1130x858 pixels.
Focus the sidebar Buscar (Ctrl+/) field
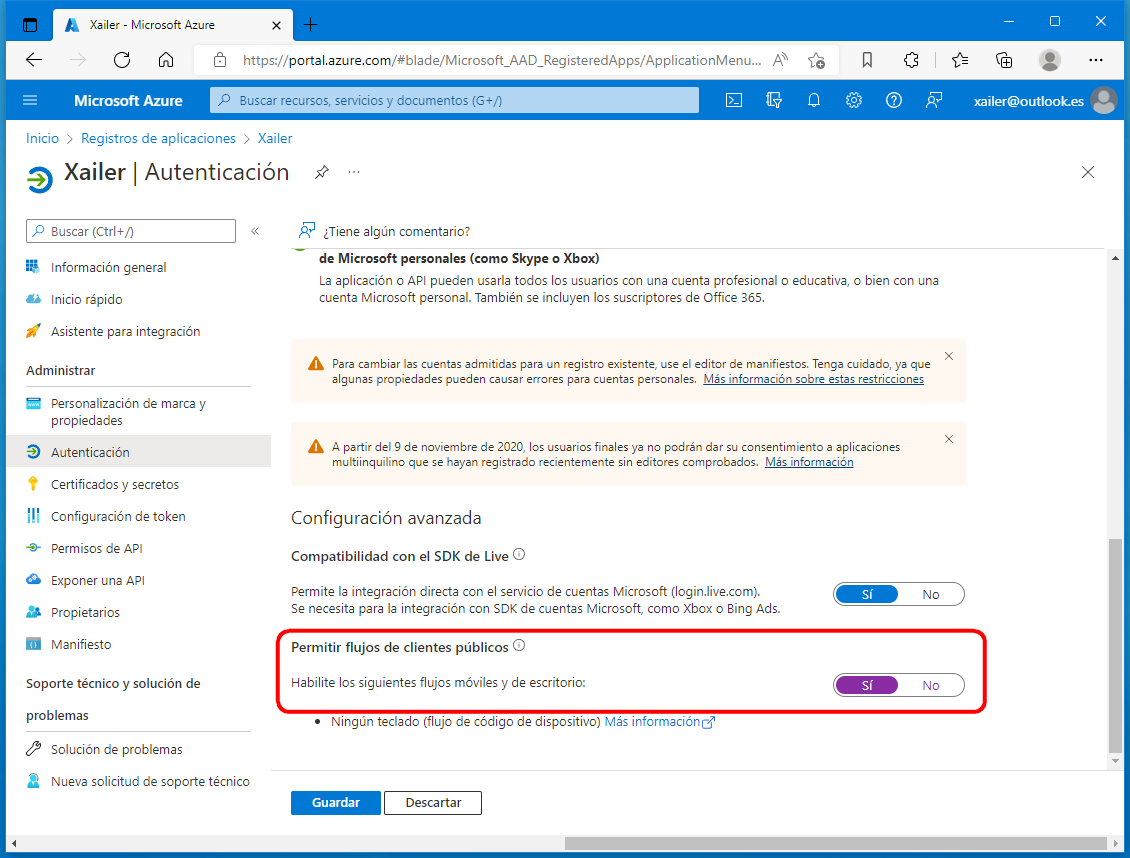(130, 231)
